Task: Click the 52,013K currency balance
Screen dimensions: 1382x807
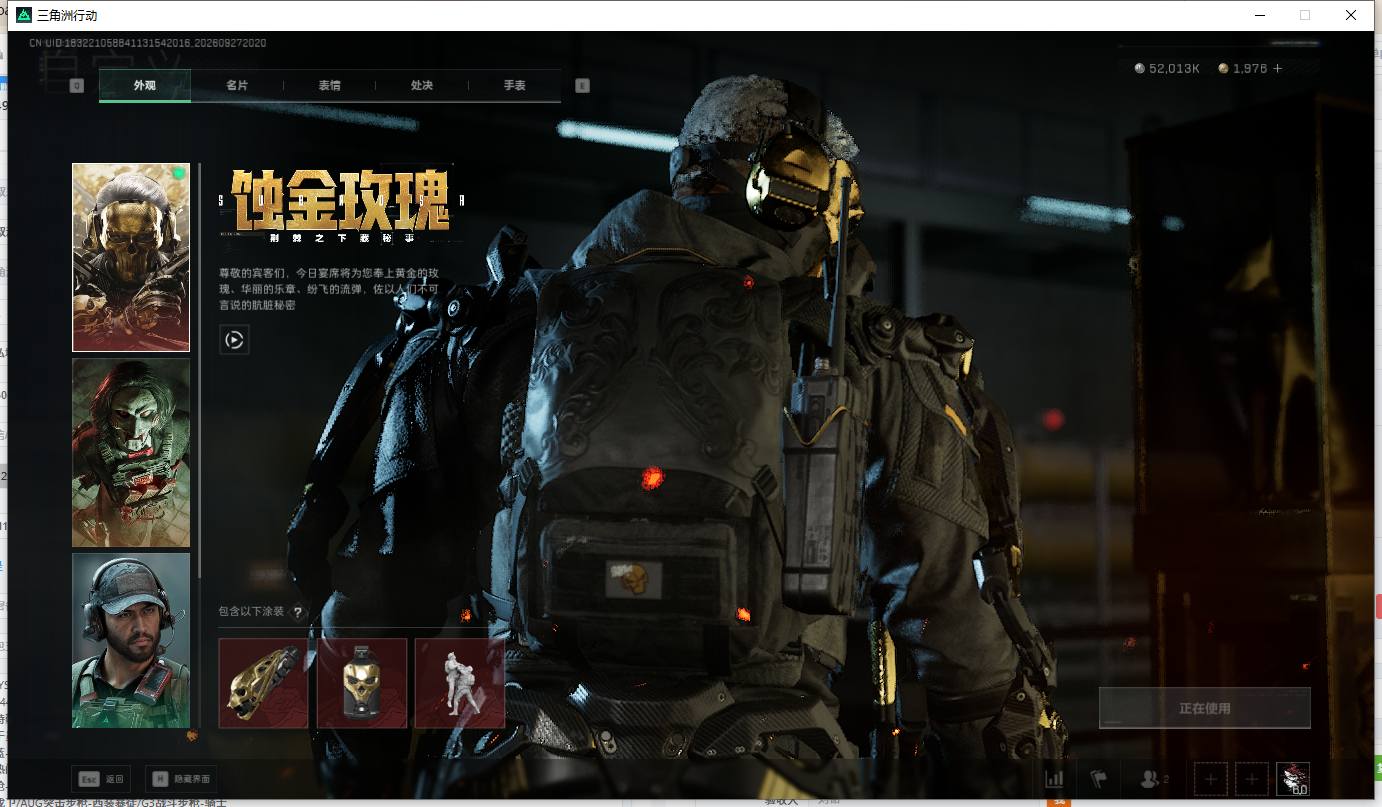Action: click(1167, 68)
